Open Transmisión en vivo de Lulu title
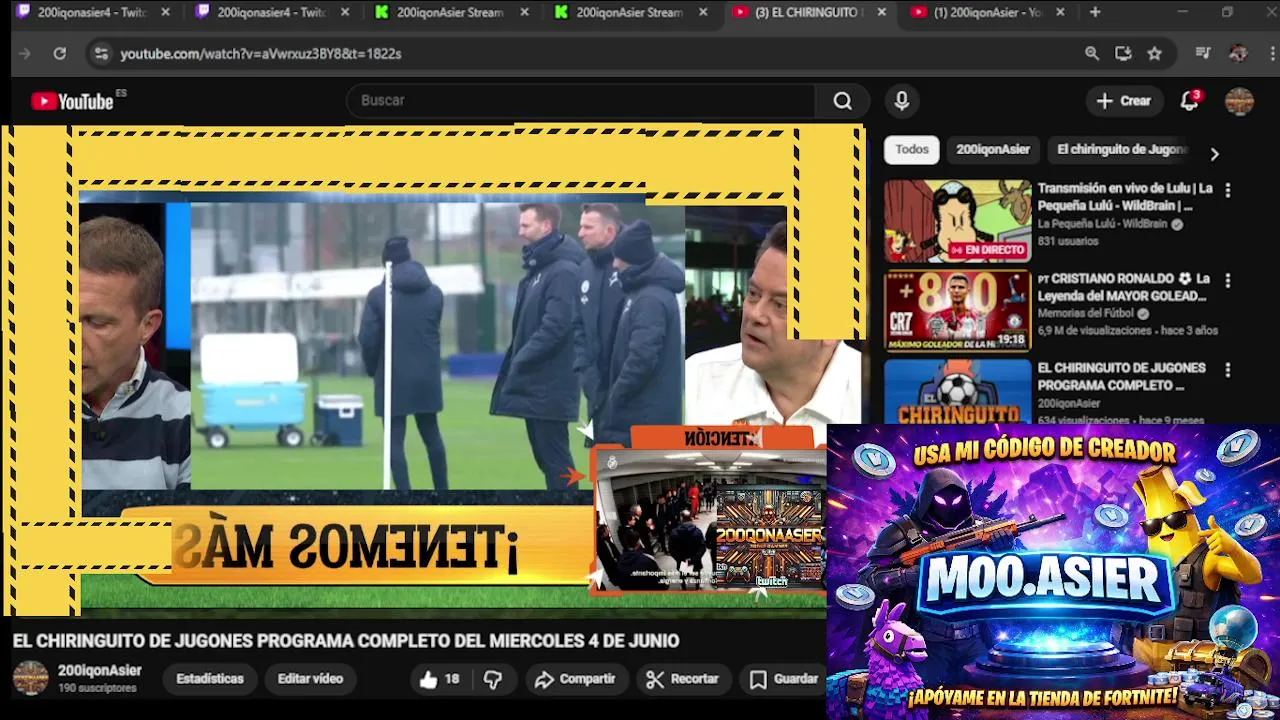 click(1125, 197)
